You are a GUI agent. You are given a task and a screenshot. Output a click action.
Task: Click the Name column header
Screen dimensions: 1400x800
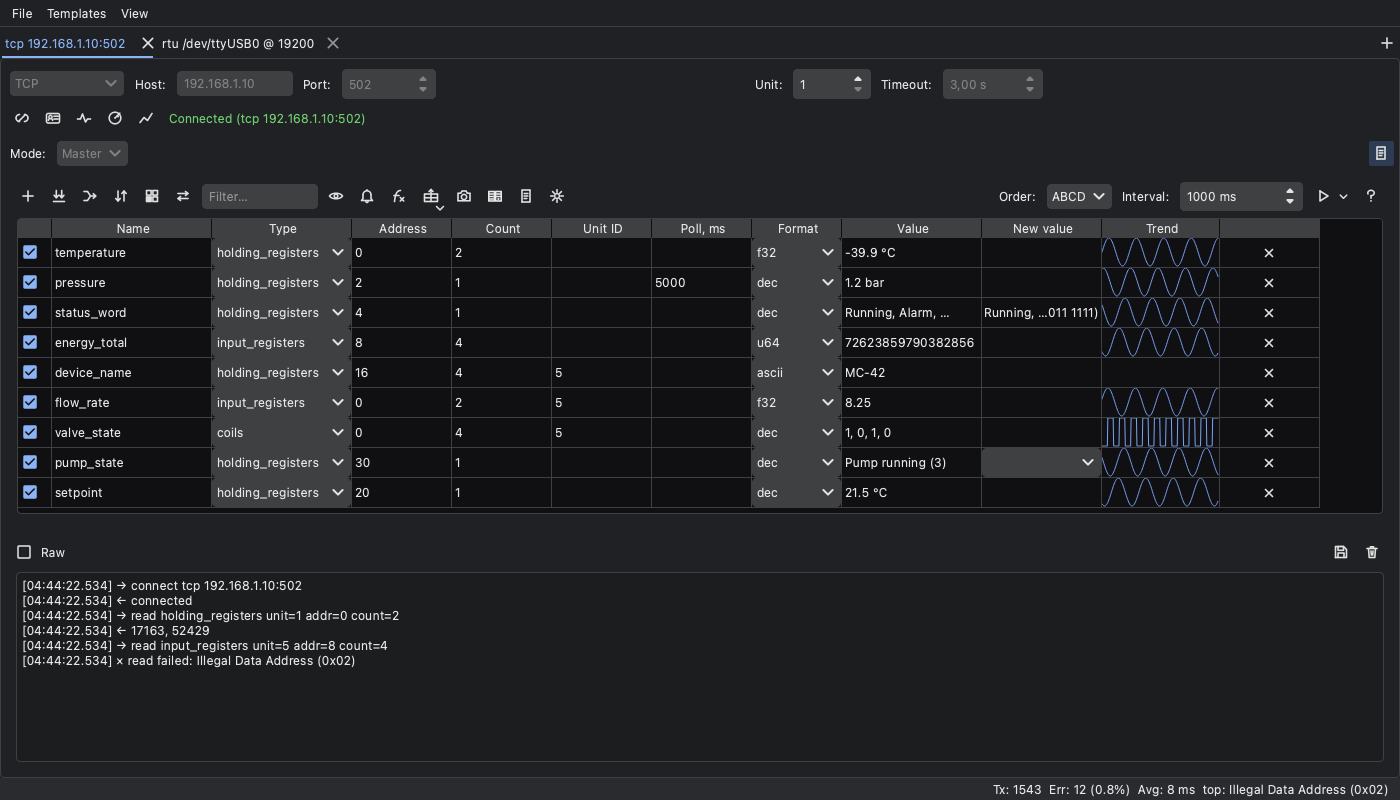coord(132,228)
